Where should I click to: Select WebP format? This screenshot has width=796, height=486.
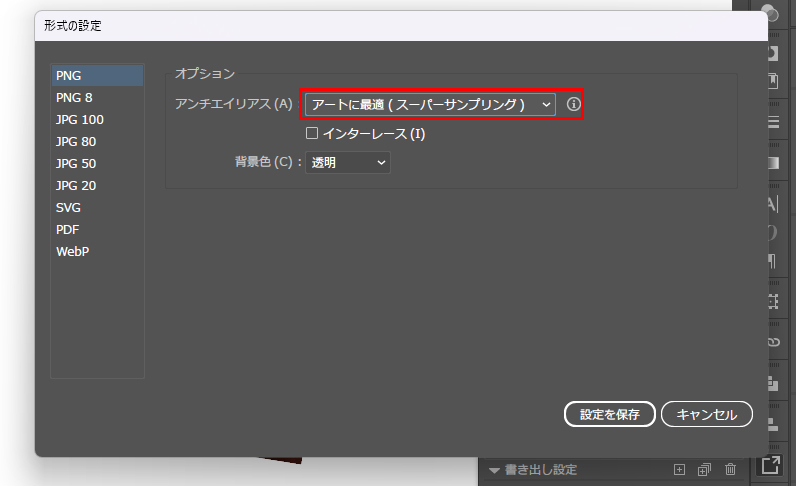coord(97,251)
